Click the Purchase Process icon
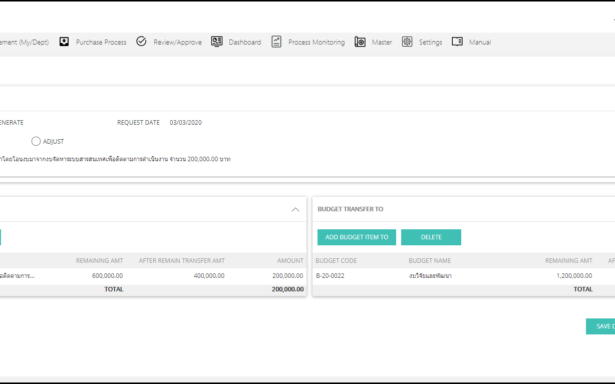615x384 pixels. click(64, 42)
